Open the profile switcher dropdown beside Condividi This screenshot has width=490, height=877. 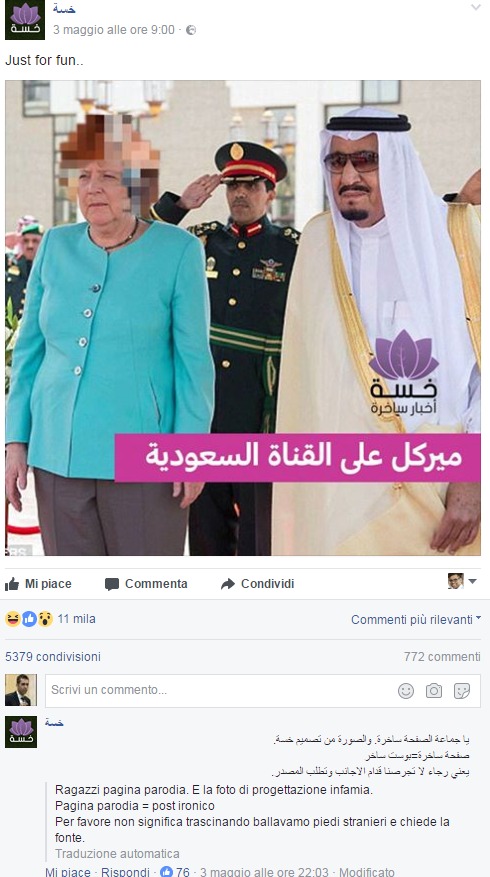point(462,581)
